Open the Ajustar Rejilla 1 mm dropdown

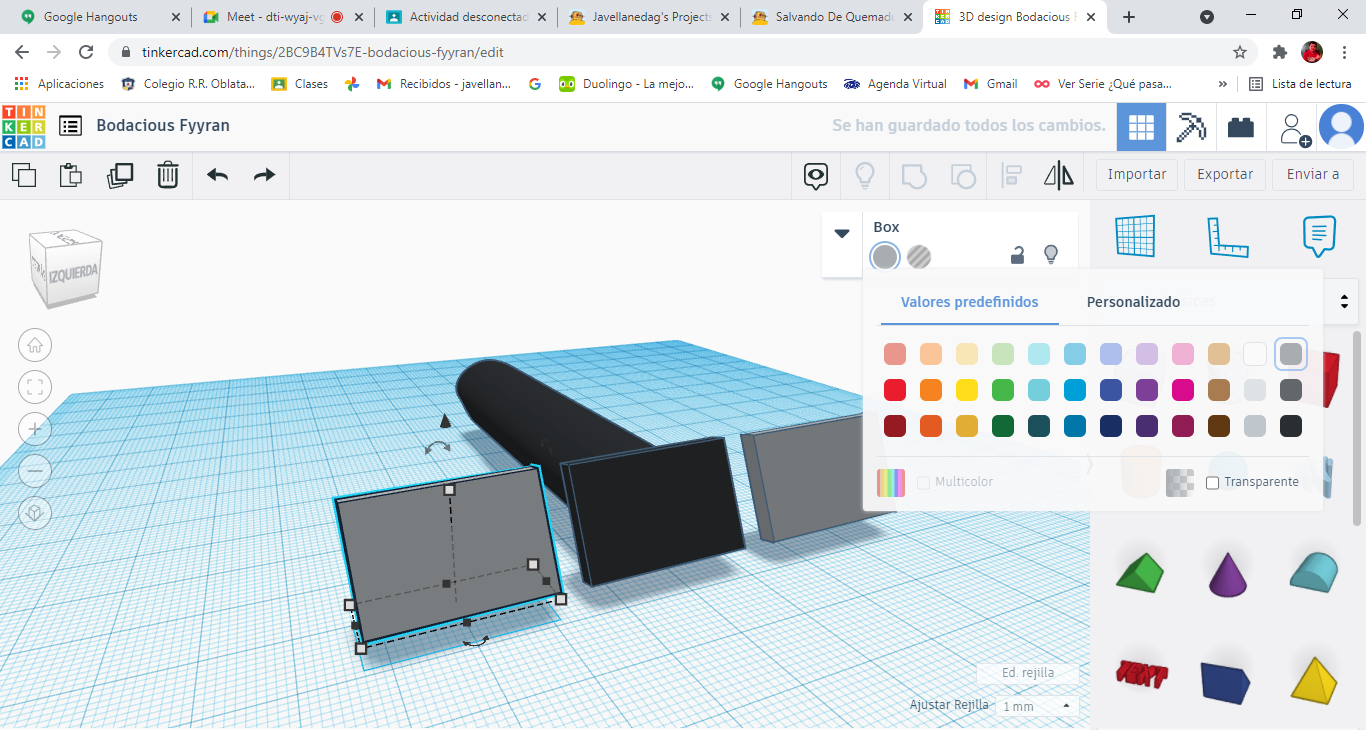tap(1037, 706)
